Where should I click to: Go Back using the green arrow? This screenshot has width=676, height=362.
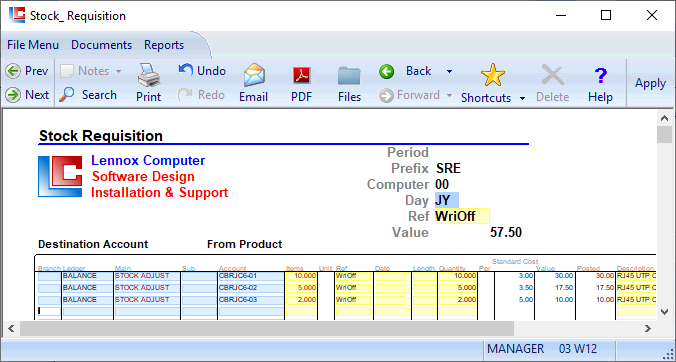click(x=387, y=71)
